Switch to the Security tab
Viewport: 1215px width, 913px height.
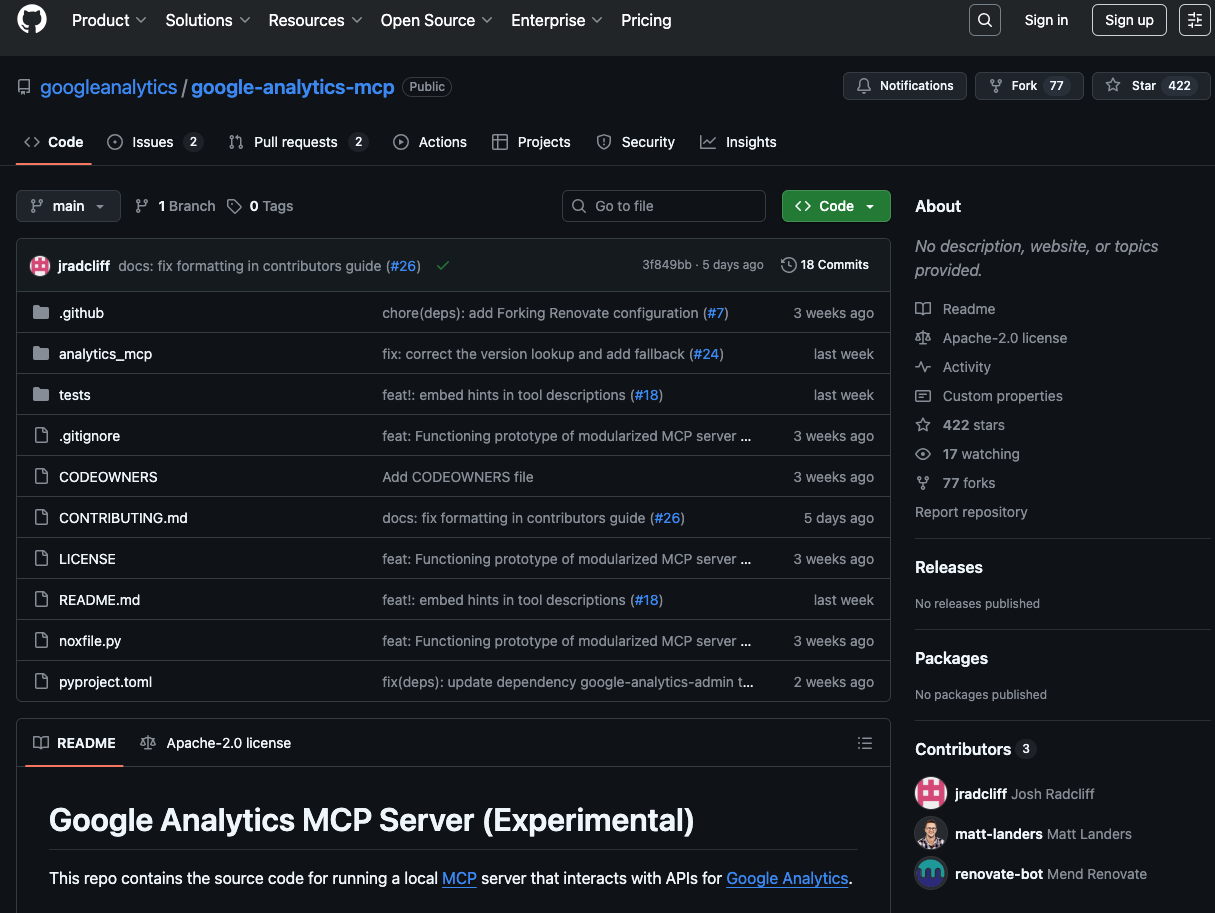[636, 142]
